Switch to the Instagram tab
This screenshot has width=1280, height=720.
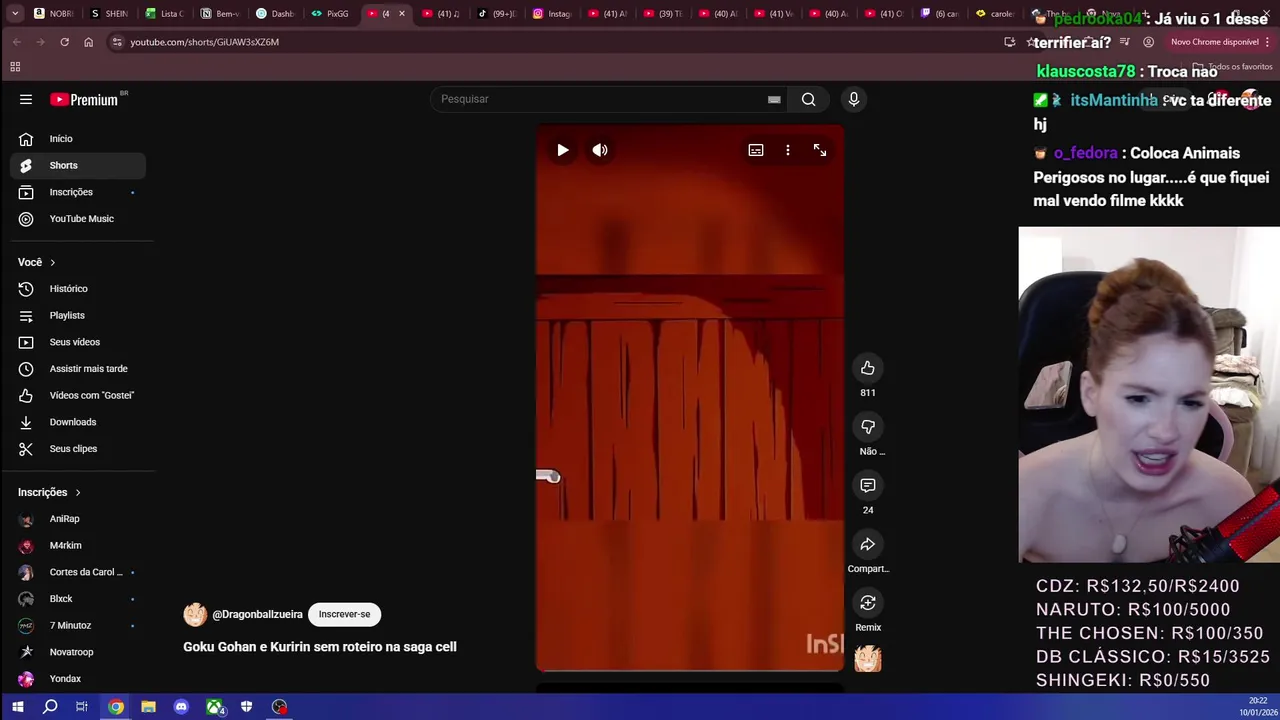click(x=552, y=14)
